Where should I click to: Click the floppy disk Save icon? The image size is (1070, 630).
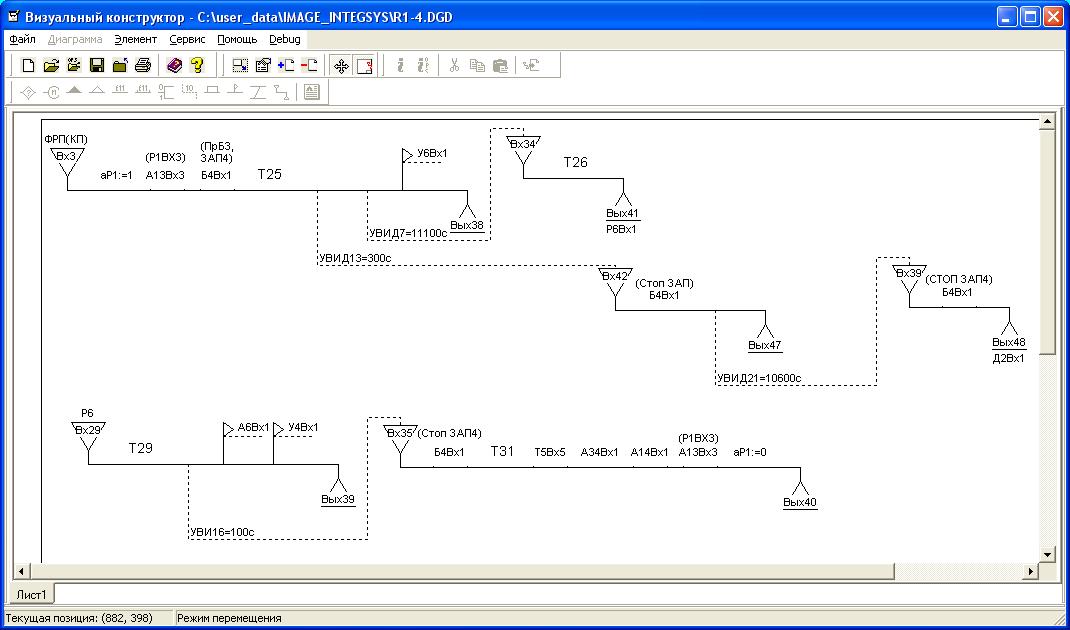(x=97, y=66)
